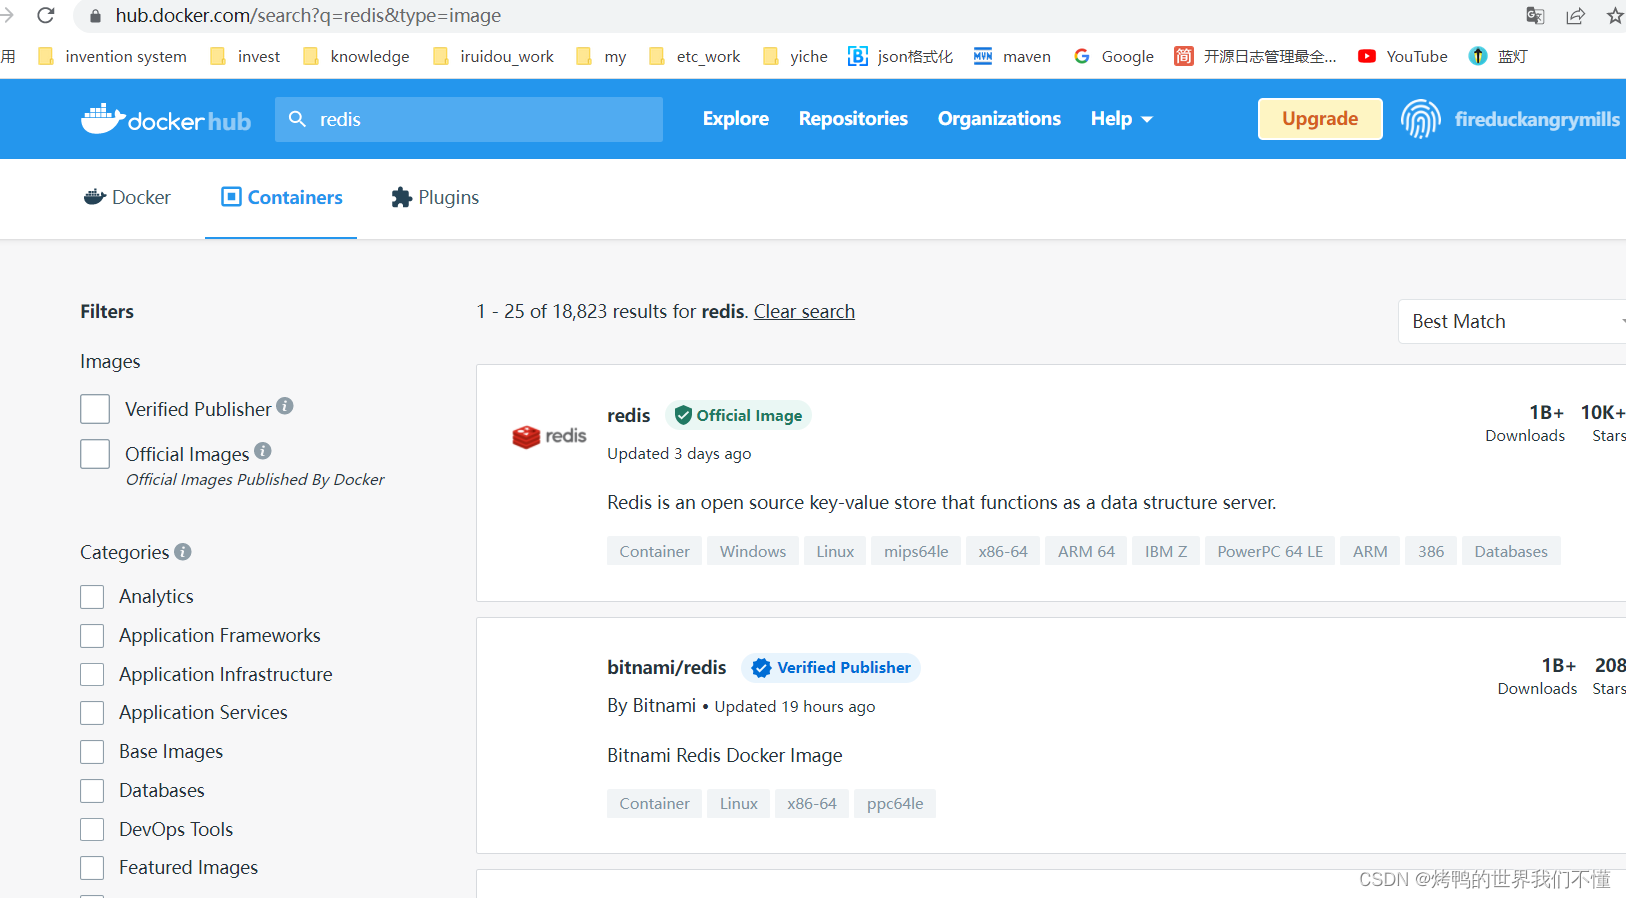Click the redis search input field
This screenshot has width=1626, height=898.
tap(469, 119)
